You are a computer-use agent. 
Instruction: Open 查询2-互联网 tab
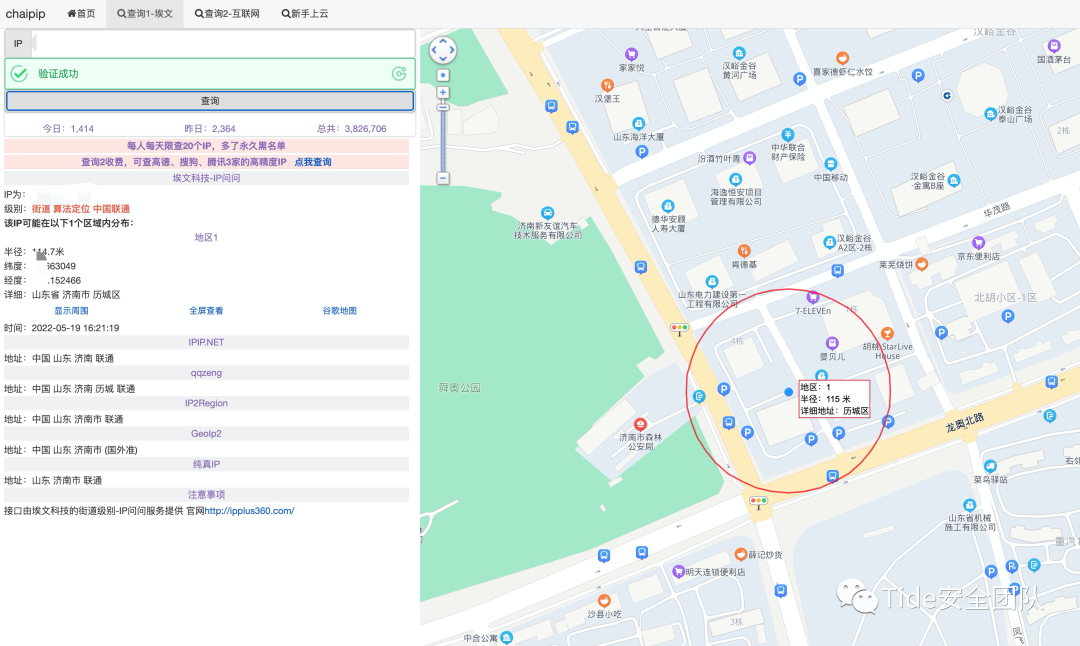tap(227, 13)
